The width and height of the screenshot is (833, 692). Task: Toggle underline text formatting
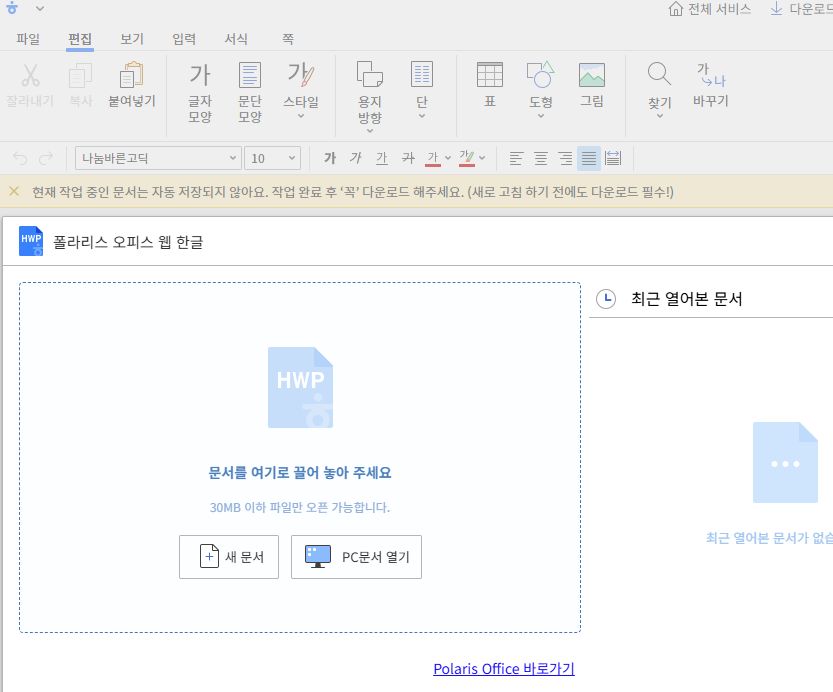381,158
